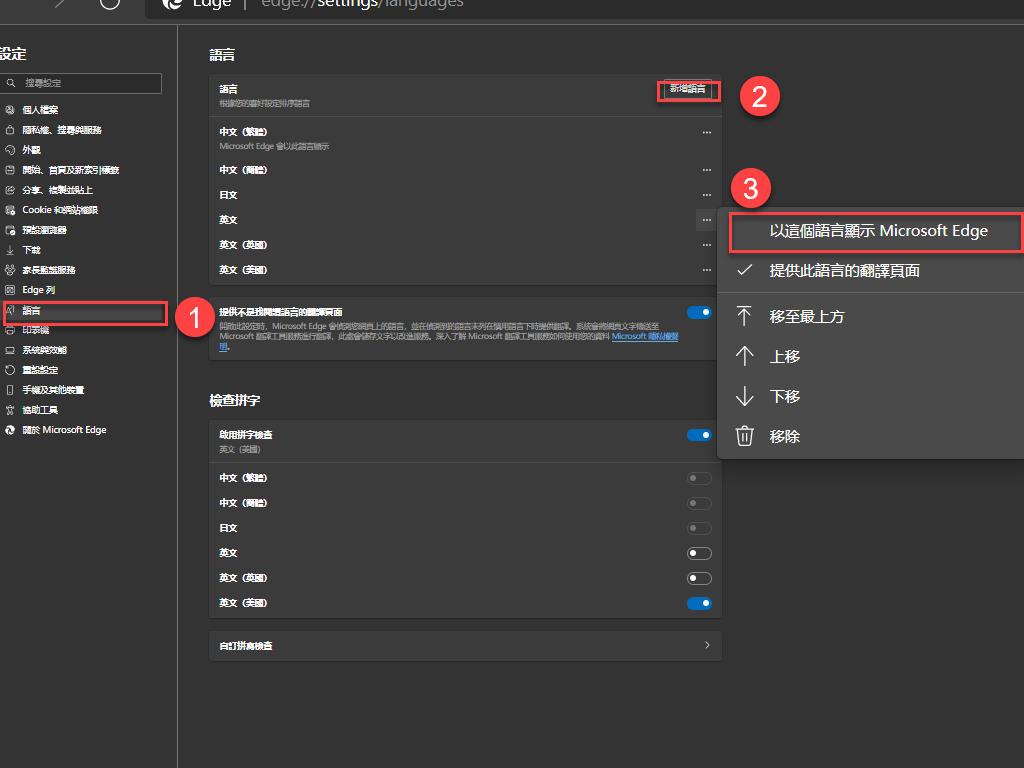Toggle the 啟用拼字檢查 switch
The width and height of the screenshot is (1024, 768).
[x=699, y=436]
